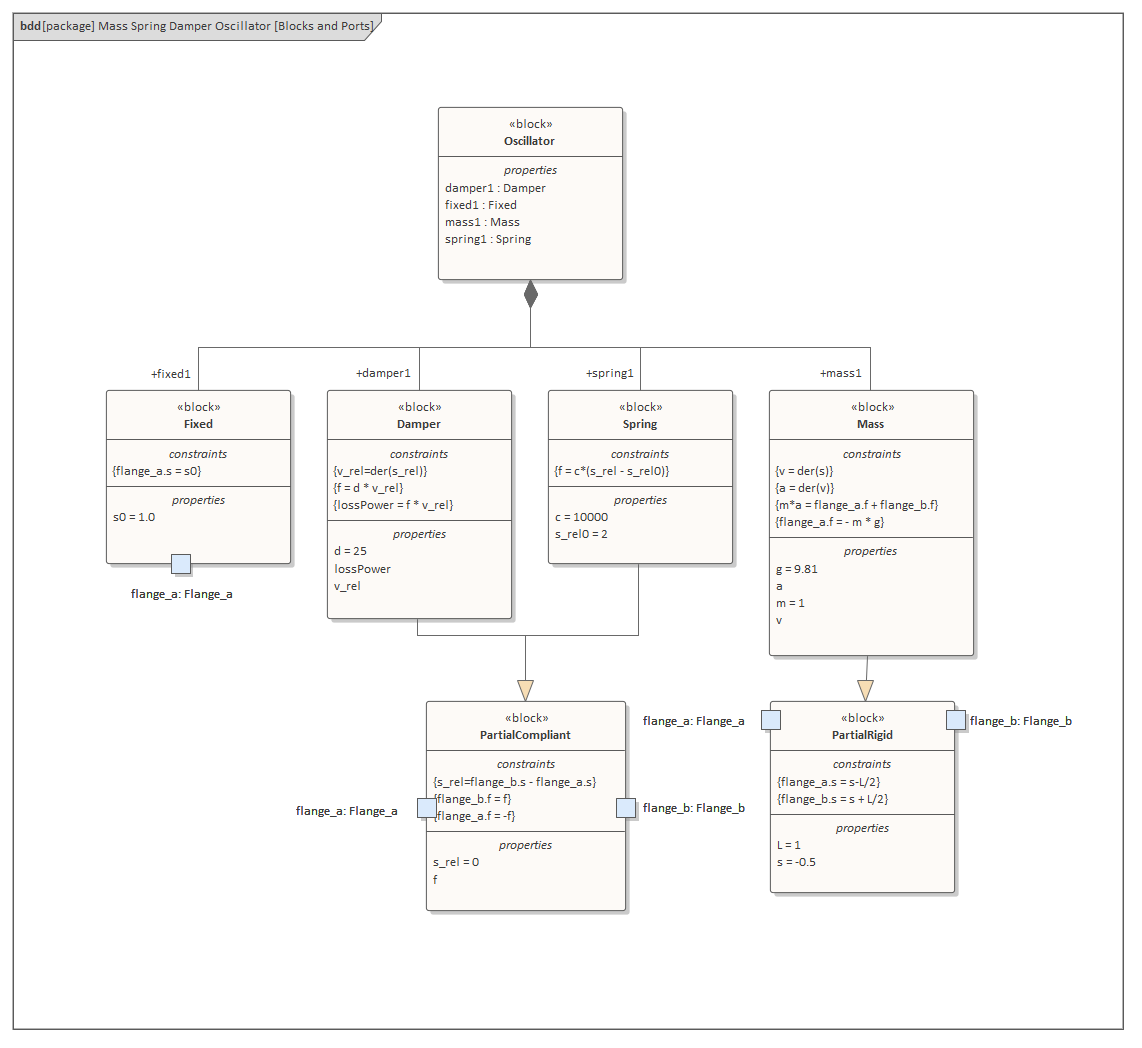Click the +damper1 association role label

tap(383, 374)
